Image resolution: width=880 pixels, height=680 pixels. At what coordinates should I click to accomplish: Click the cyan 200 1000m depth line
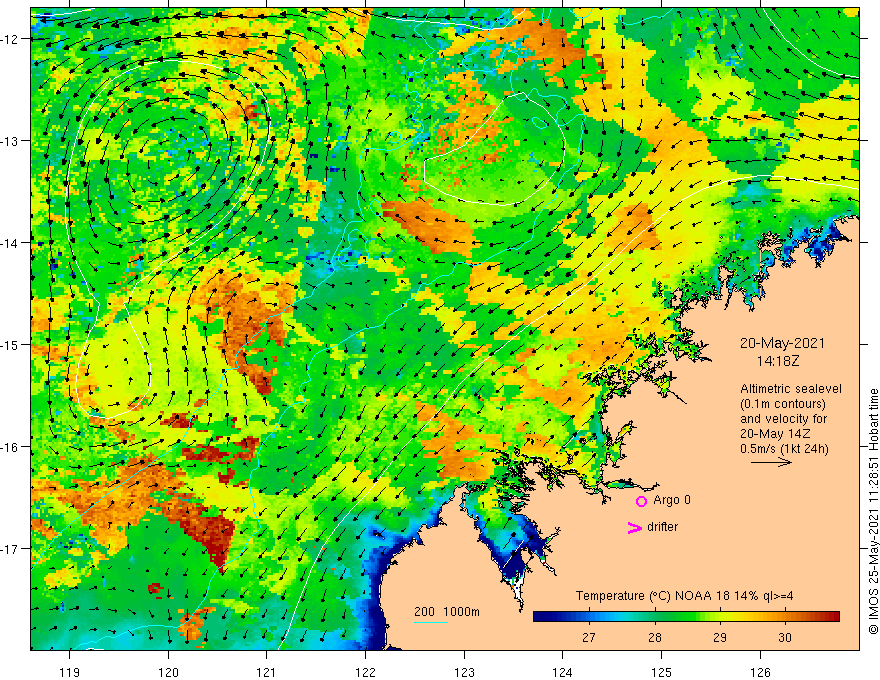431,622
